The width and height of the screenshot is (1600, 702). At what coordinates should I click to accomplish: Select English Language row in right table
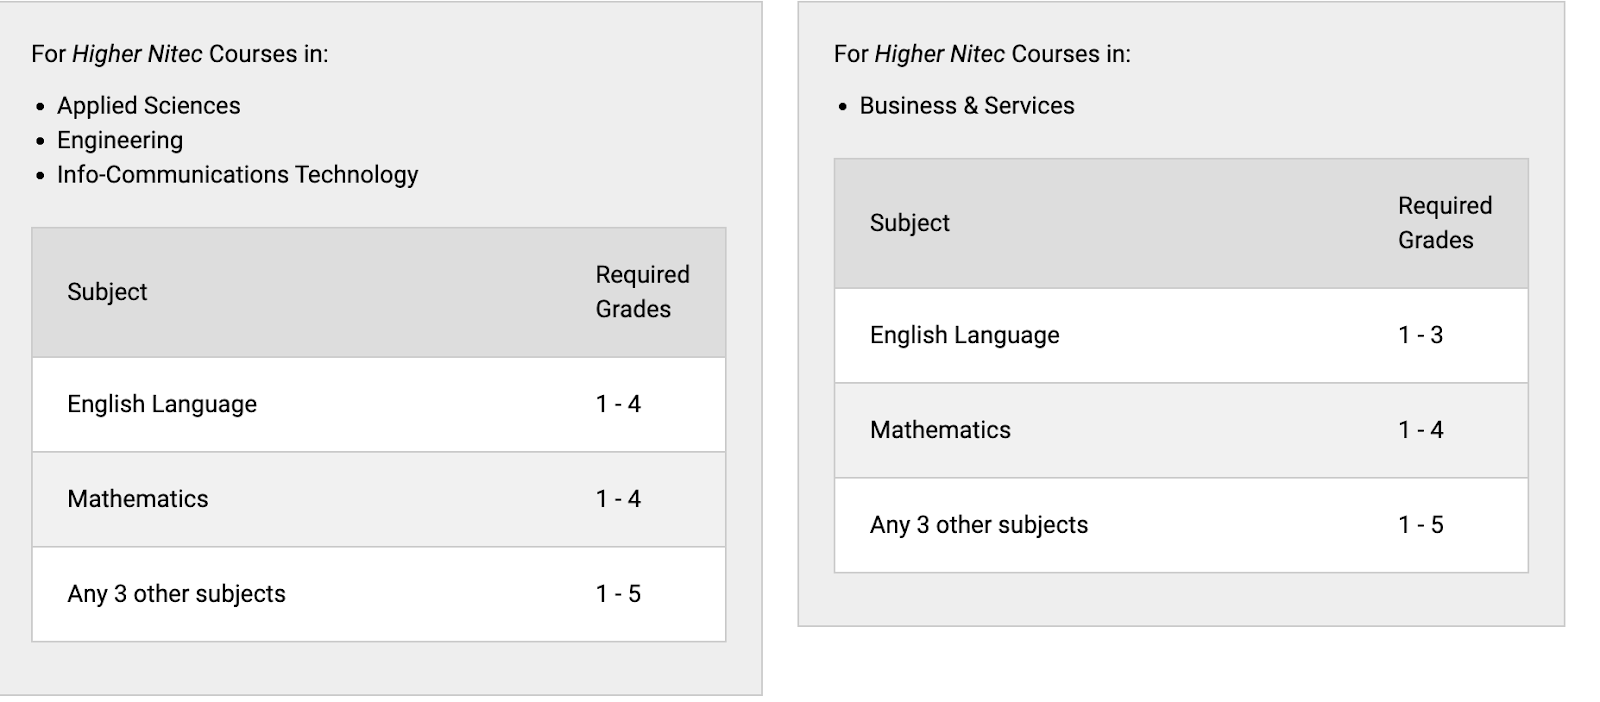[x=1181, y=335]
